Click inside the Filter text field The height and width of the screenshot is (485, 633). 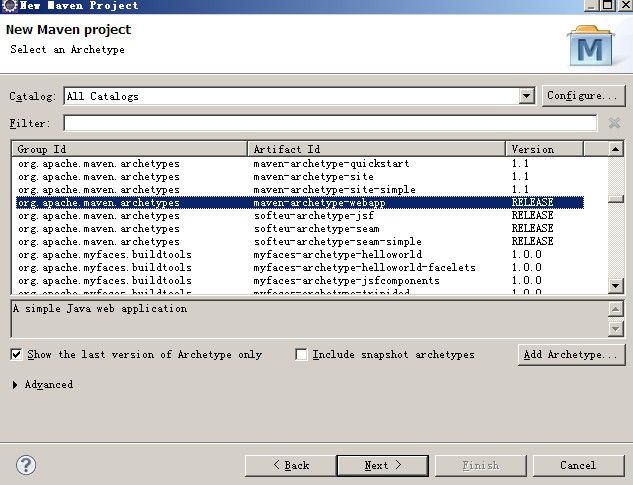tap(330, 123)
